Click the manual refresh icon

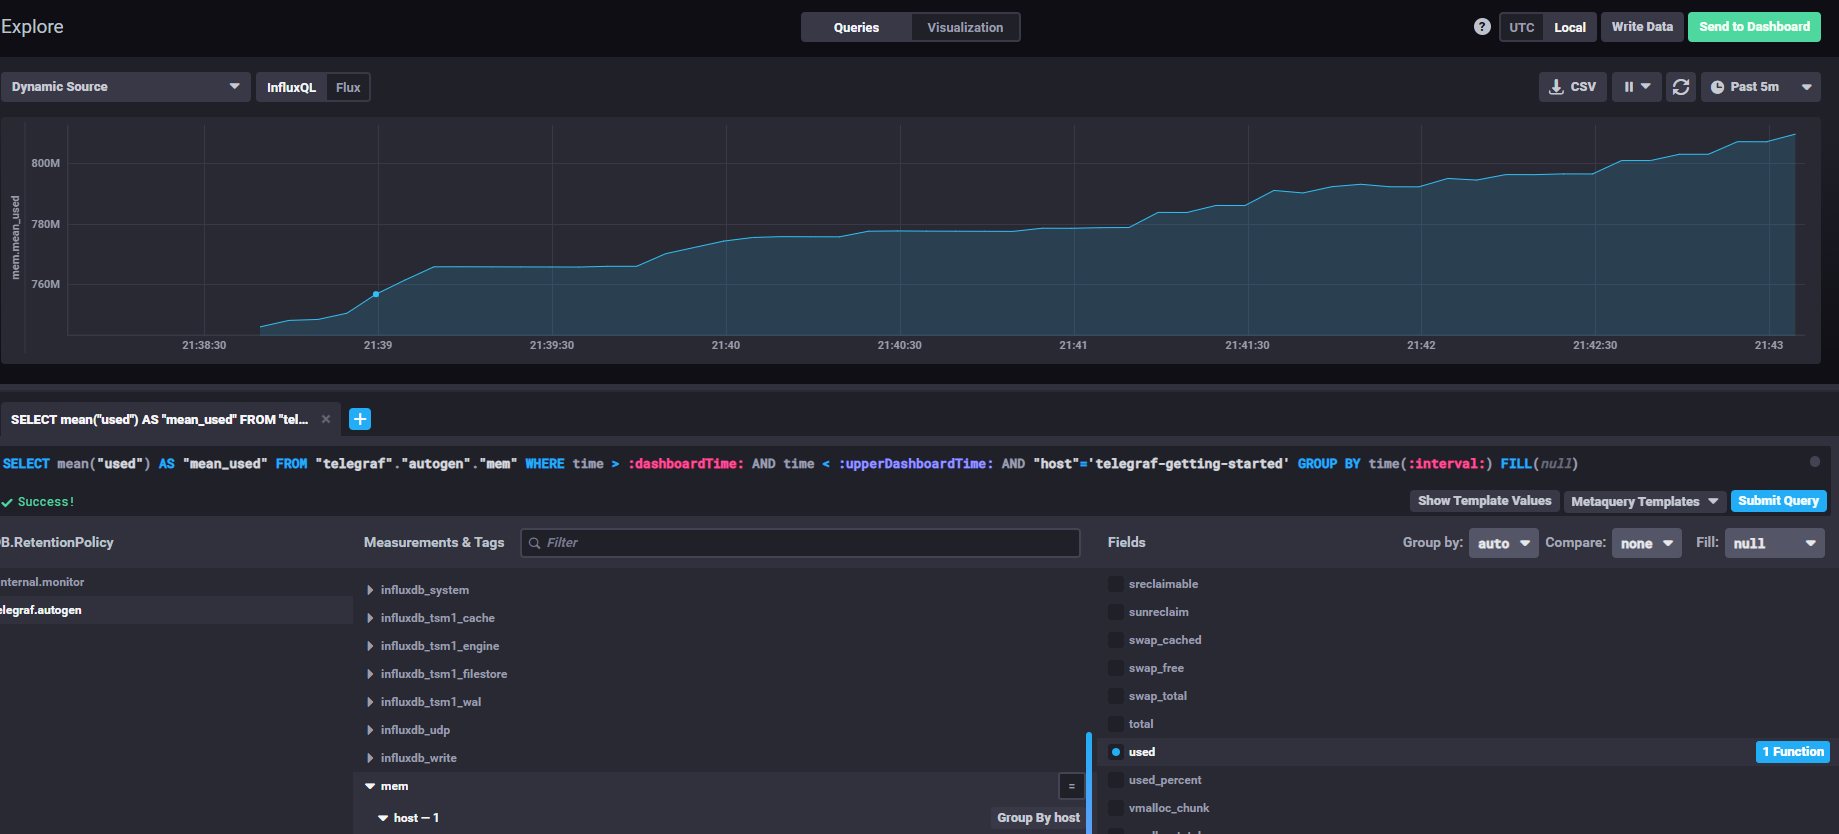pyautogui.click(x=1681, y=87)
